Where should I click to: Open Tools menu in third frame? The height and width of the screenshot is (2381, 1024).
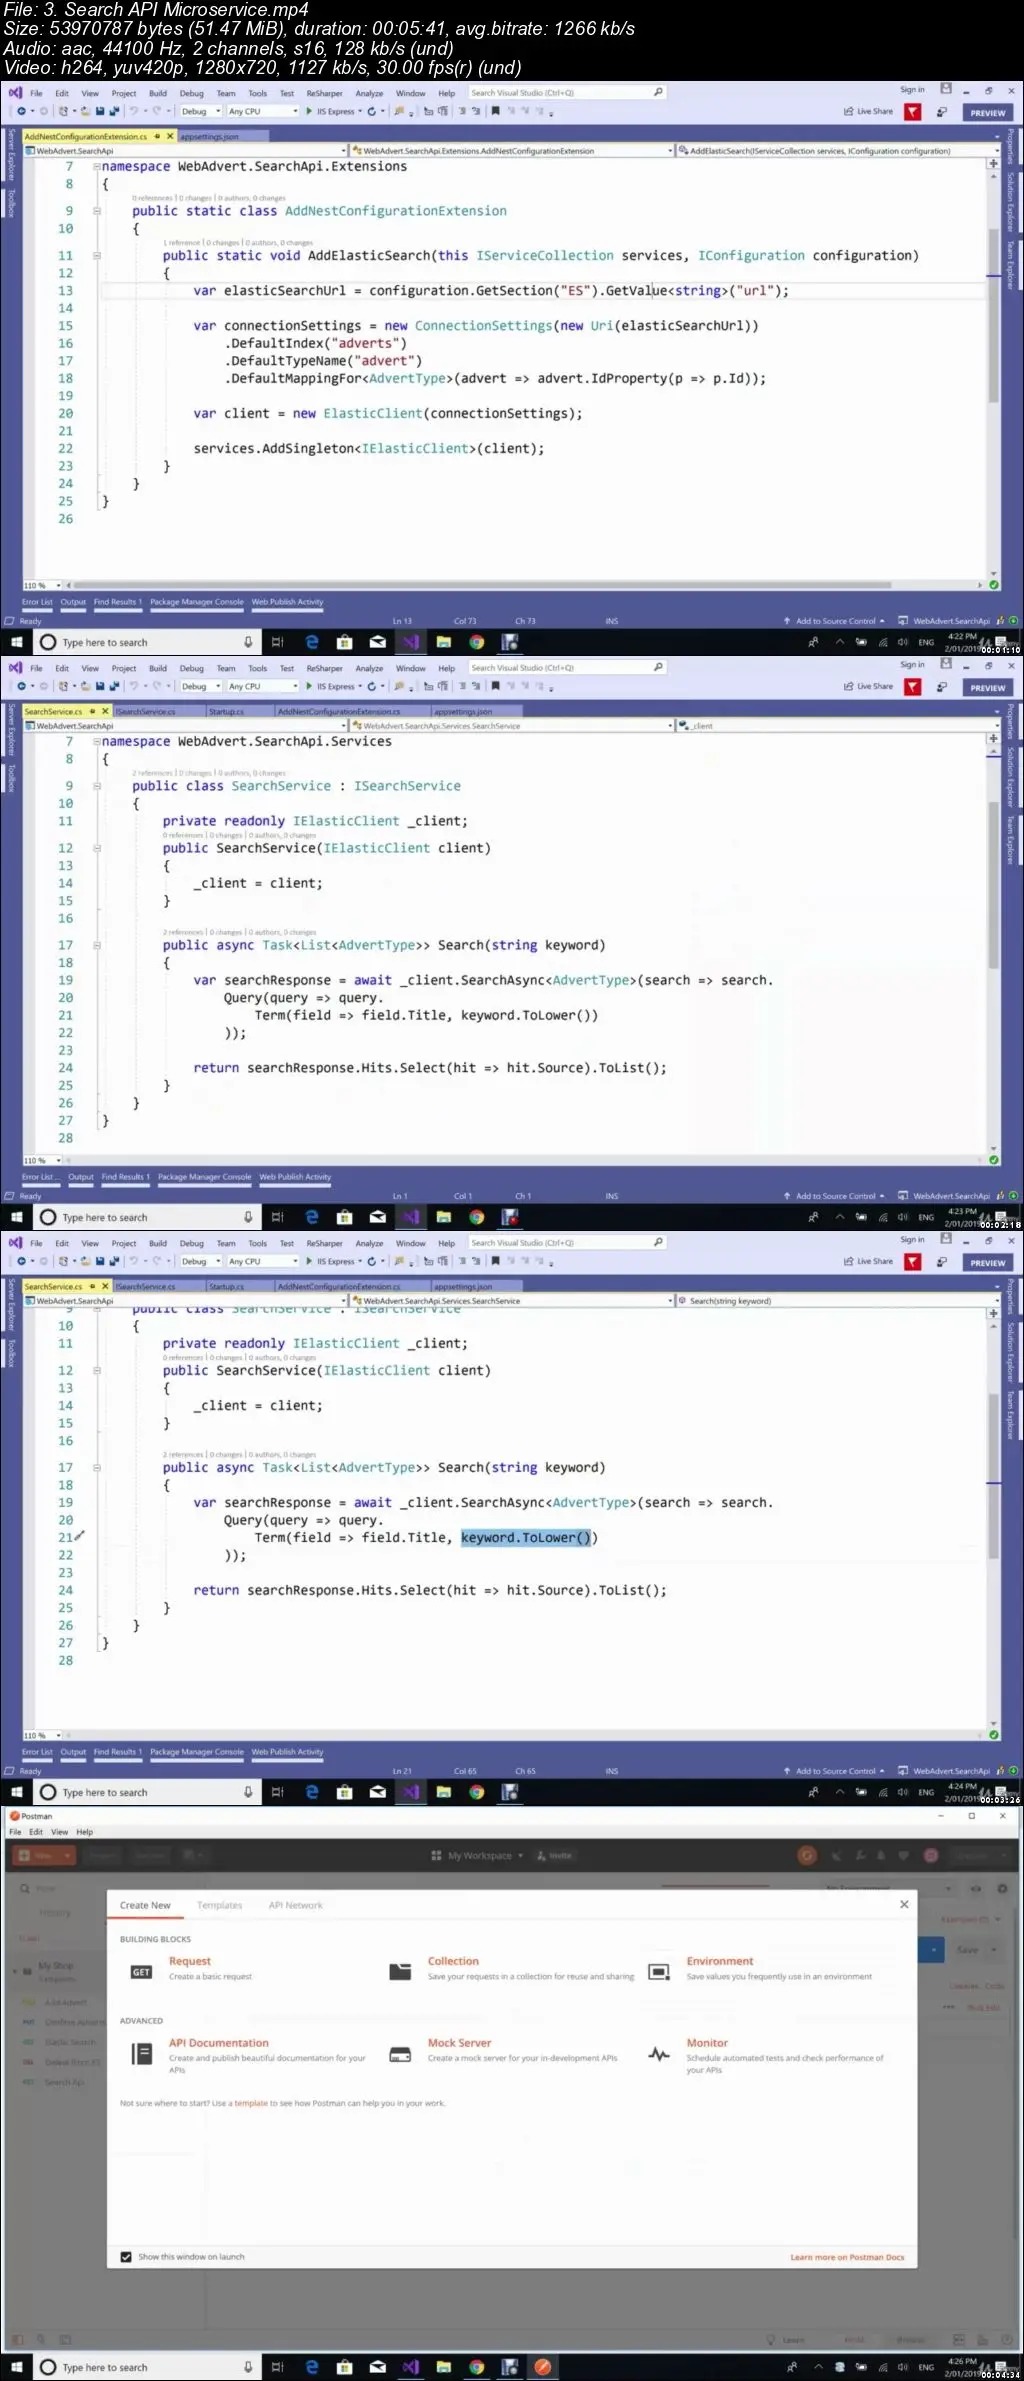click(257, 1243)
